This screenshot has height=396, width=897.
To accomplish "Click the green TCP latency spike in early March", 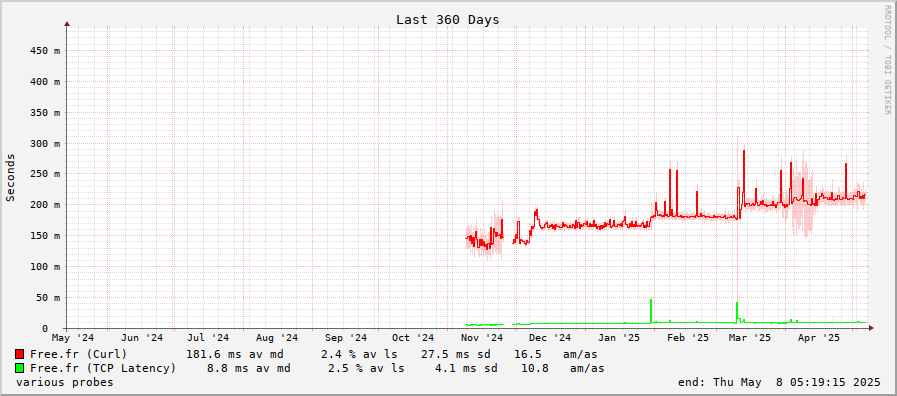I will (737, 312).
